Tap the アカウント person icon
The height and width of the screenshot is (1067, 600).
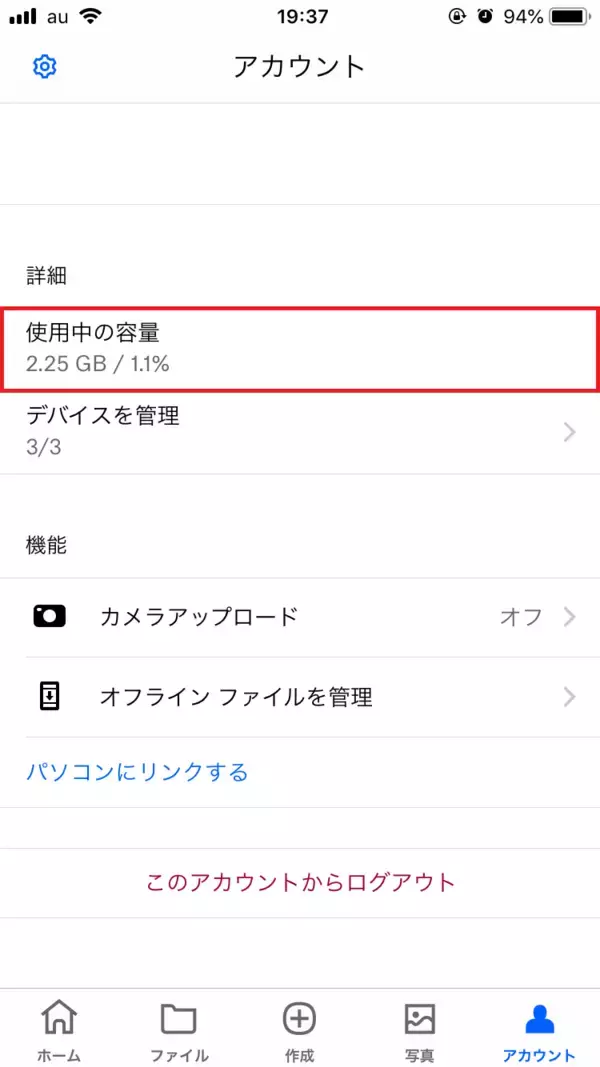pos(539,1019)
